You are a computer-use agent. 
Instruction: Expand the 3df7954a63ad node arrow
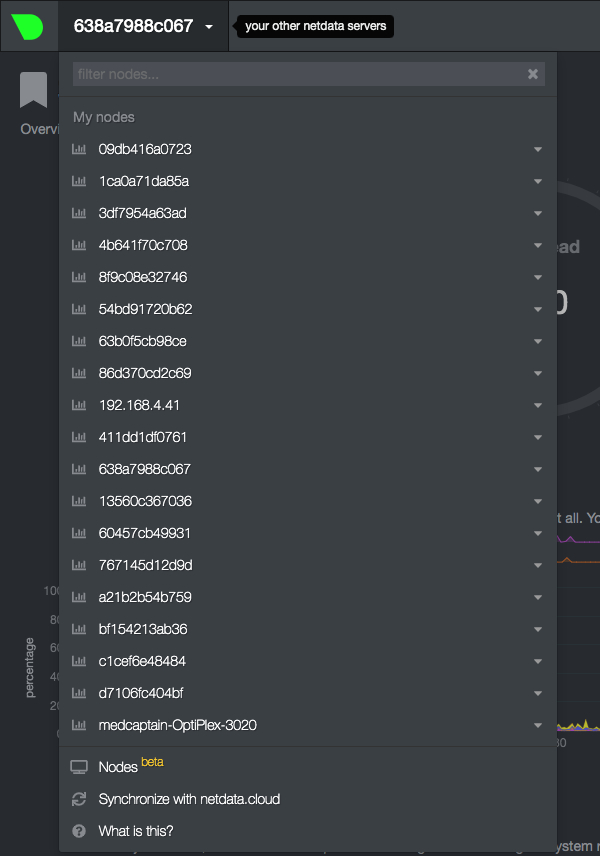pos(538,213)
